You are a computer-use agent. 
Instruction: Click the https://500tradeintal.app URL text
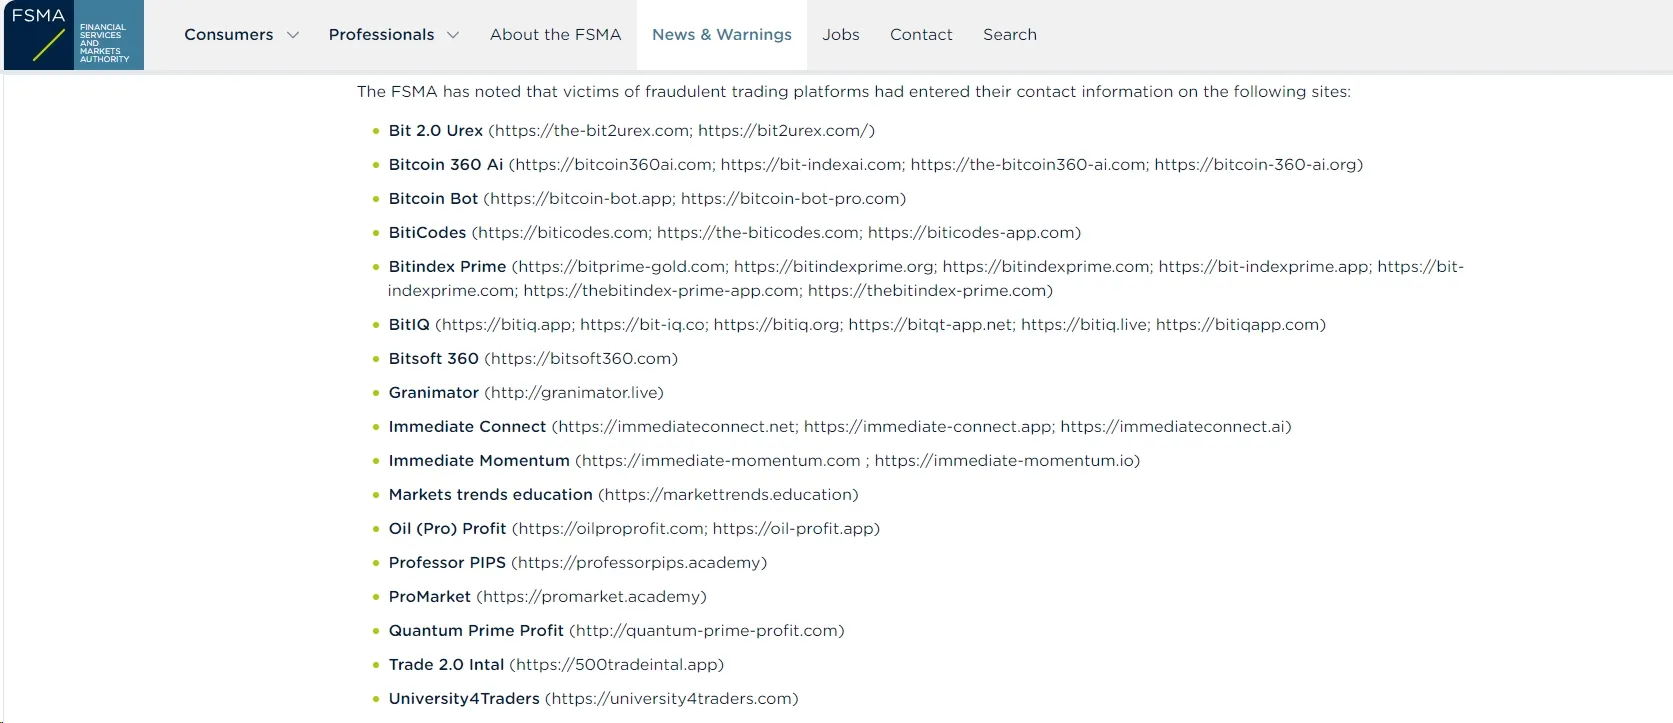click(x=617, y=665)
